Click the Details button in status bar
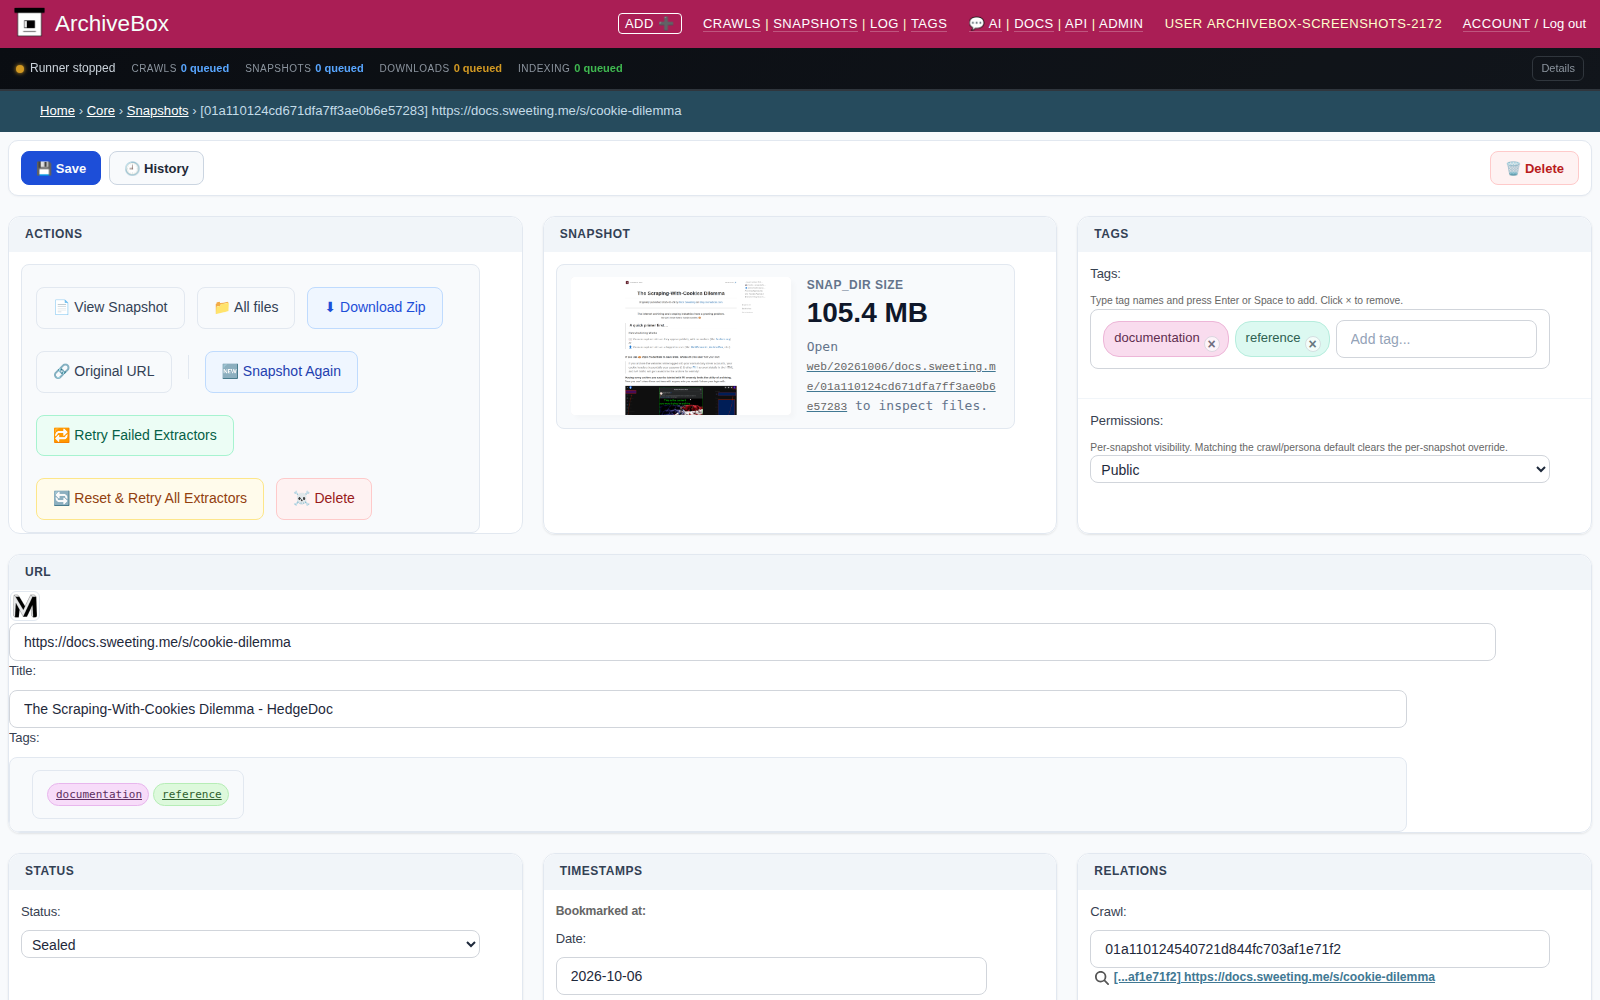Image resolution: width=1600 pixels, height=1000 pixels. [1557, 68]
